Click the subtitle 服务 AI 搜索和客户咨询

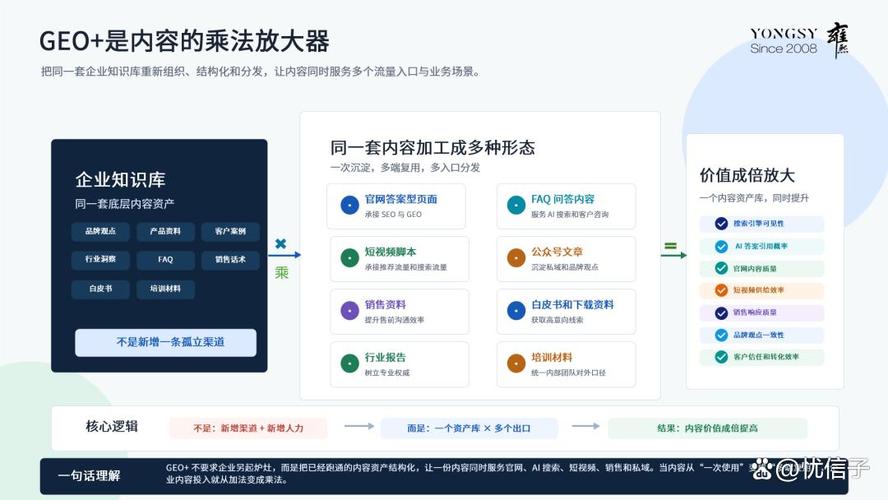570,215
